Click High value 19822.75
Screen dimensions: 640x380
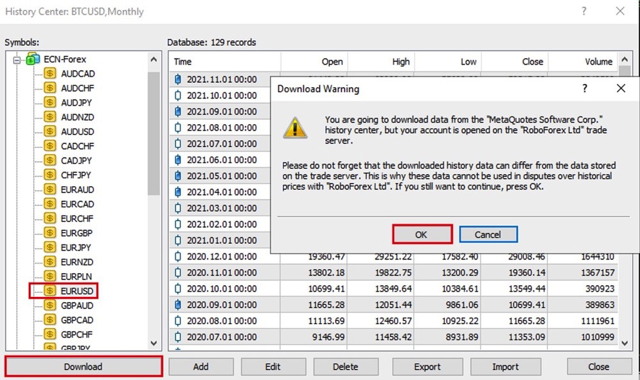coord(393,273)
